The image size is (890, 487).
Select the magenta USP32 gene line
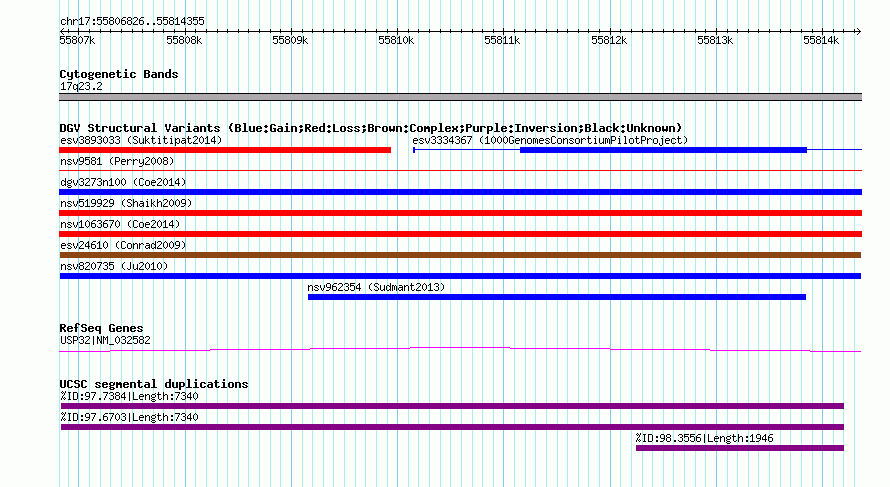(460, 349)
